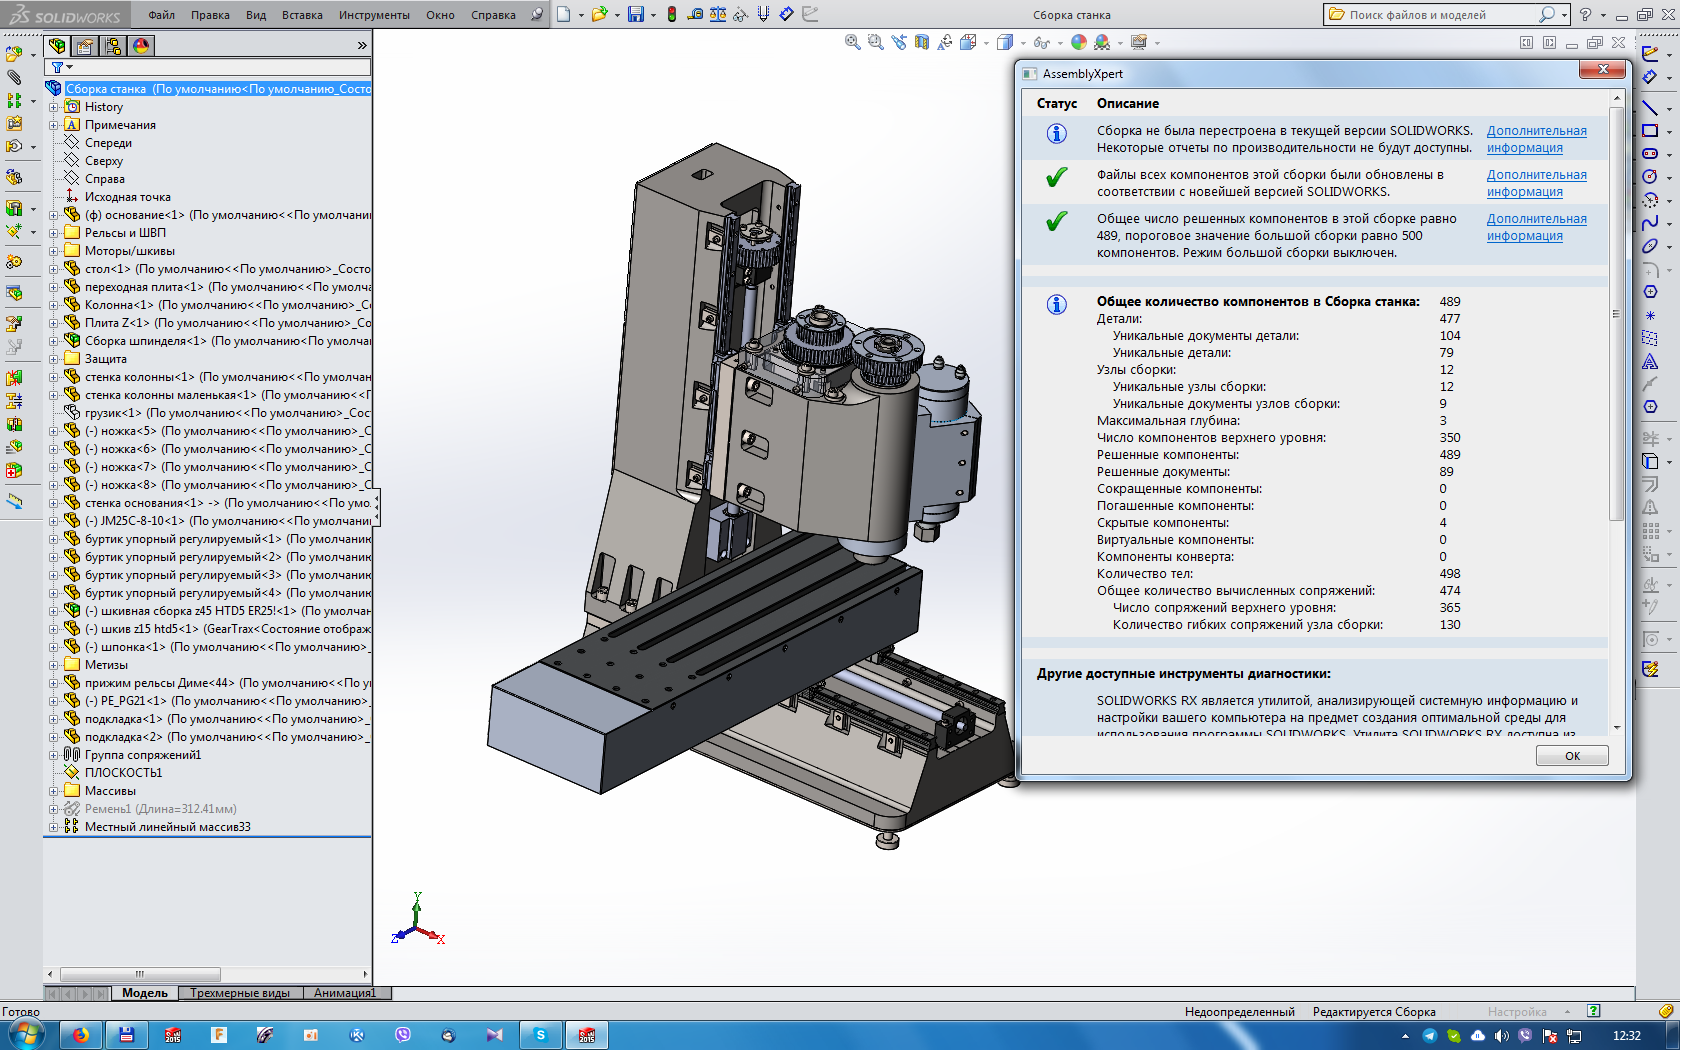Expand the Массивы folder node

click(53, 791)
